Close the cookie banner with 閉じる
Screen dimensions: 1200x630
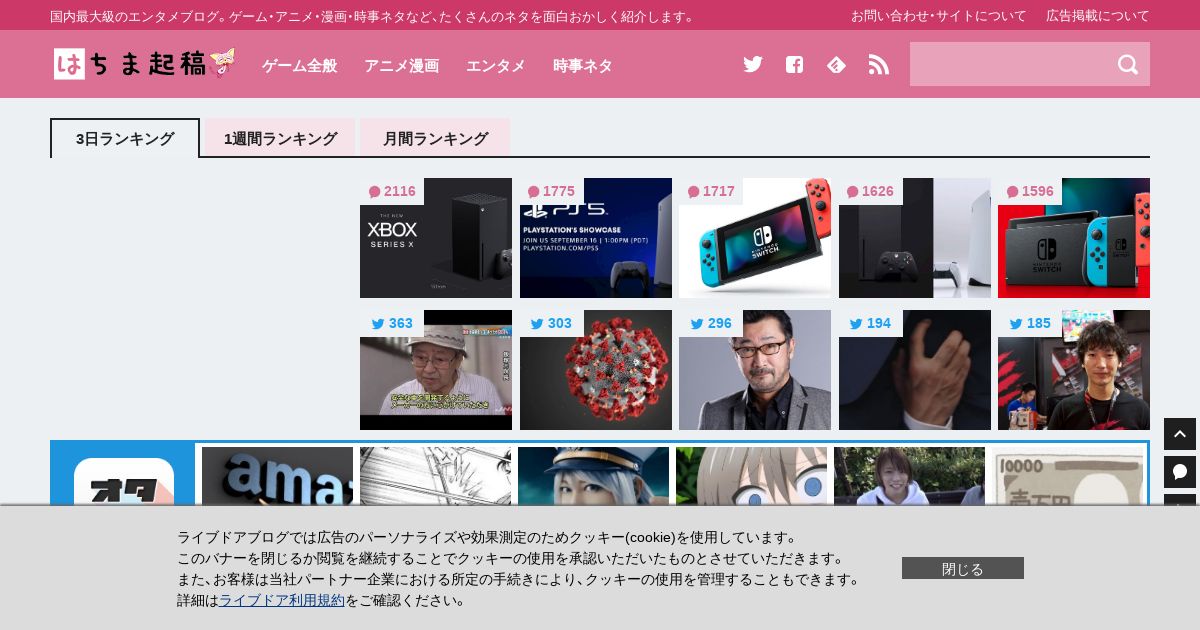click(963, 568)
